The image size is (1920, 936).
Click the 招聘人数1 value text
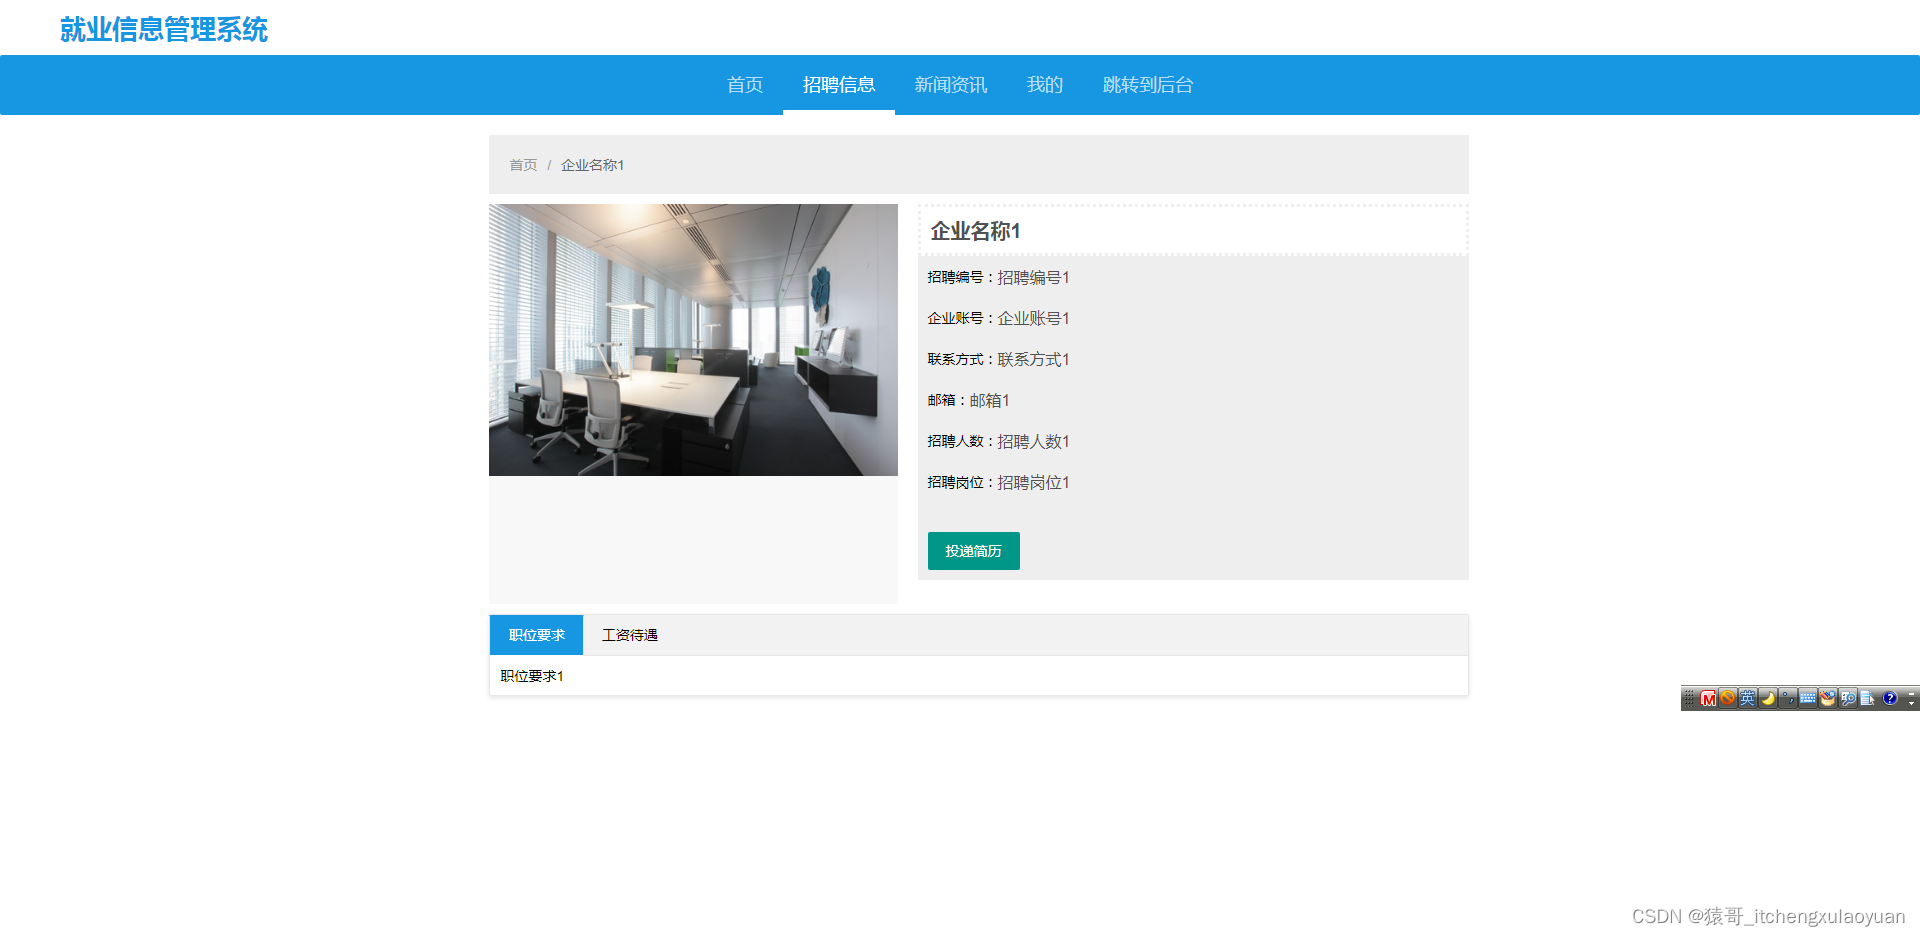(x=1033, y=441)
